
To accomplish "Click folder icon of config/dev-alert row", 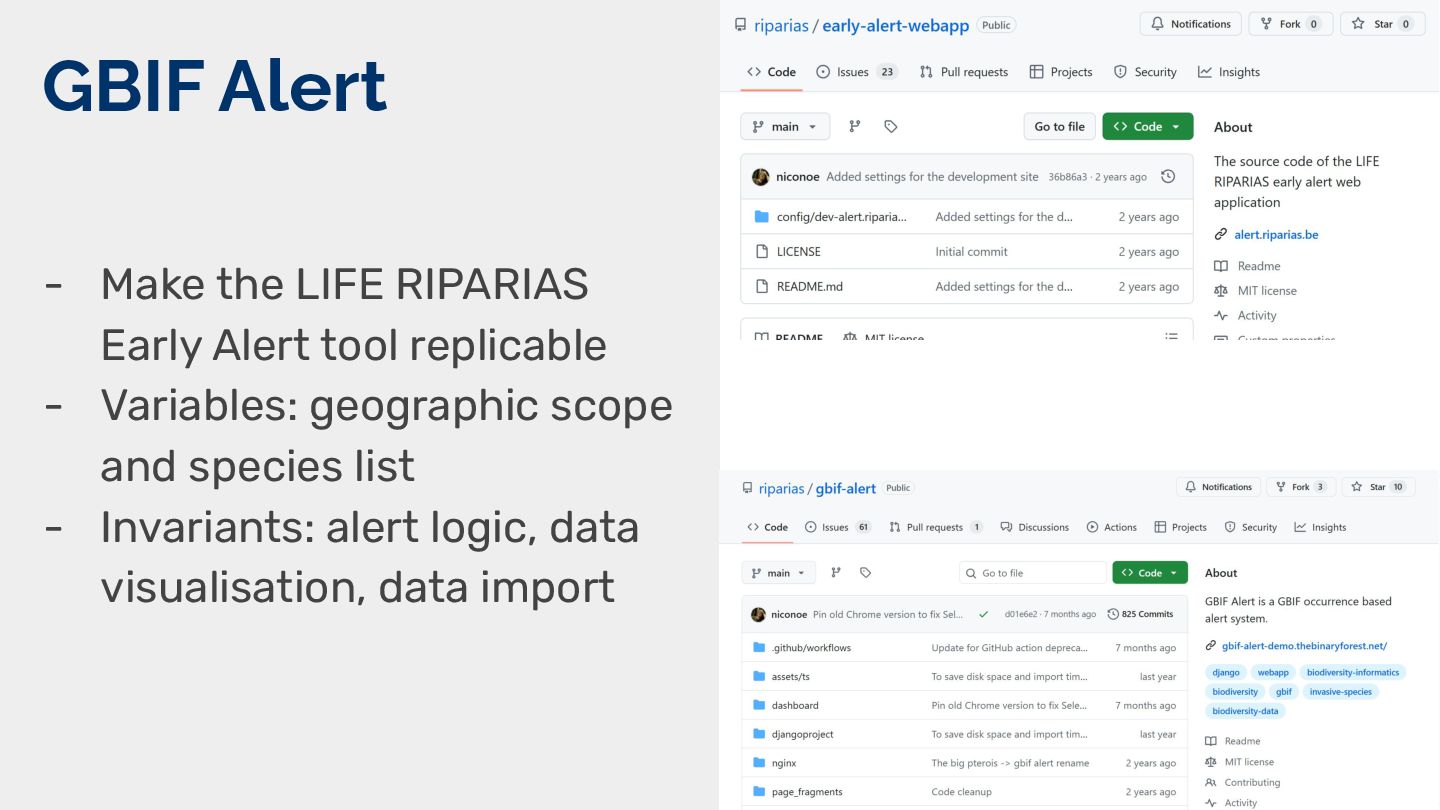I will (x=761, y=217).
